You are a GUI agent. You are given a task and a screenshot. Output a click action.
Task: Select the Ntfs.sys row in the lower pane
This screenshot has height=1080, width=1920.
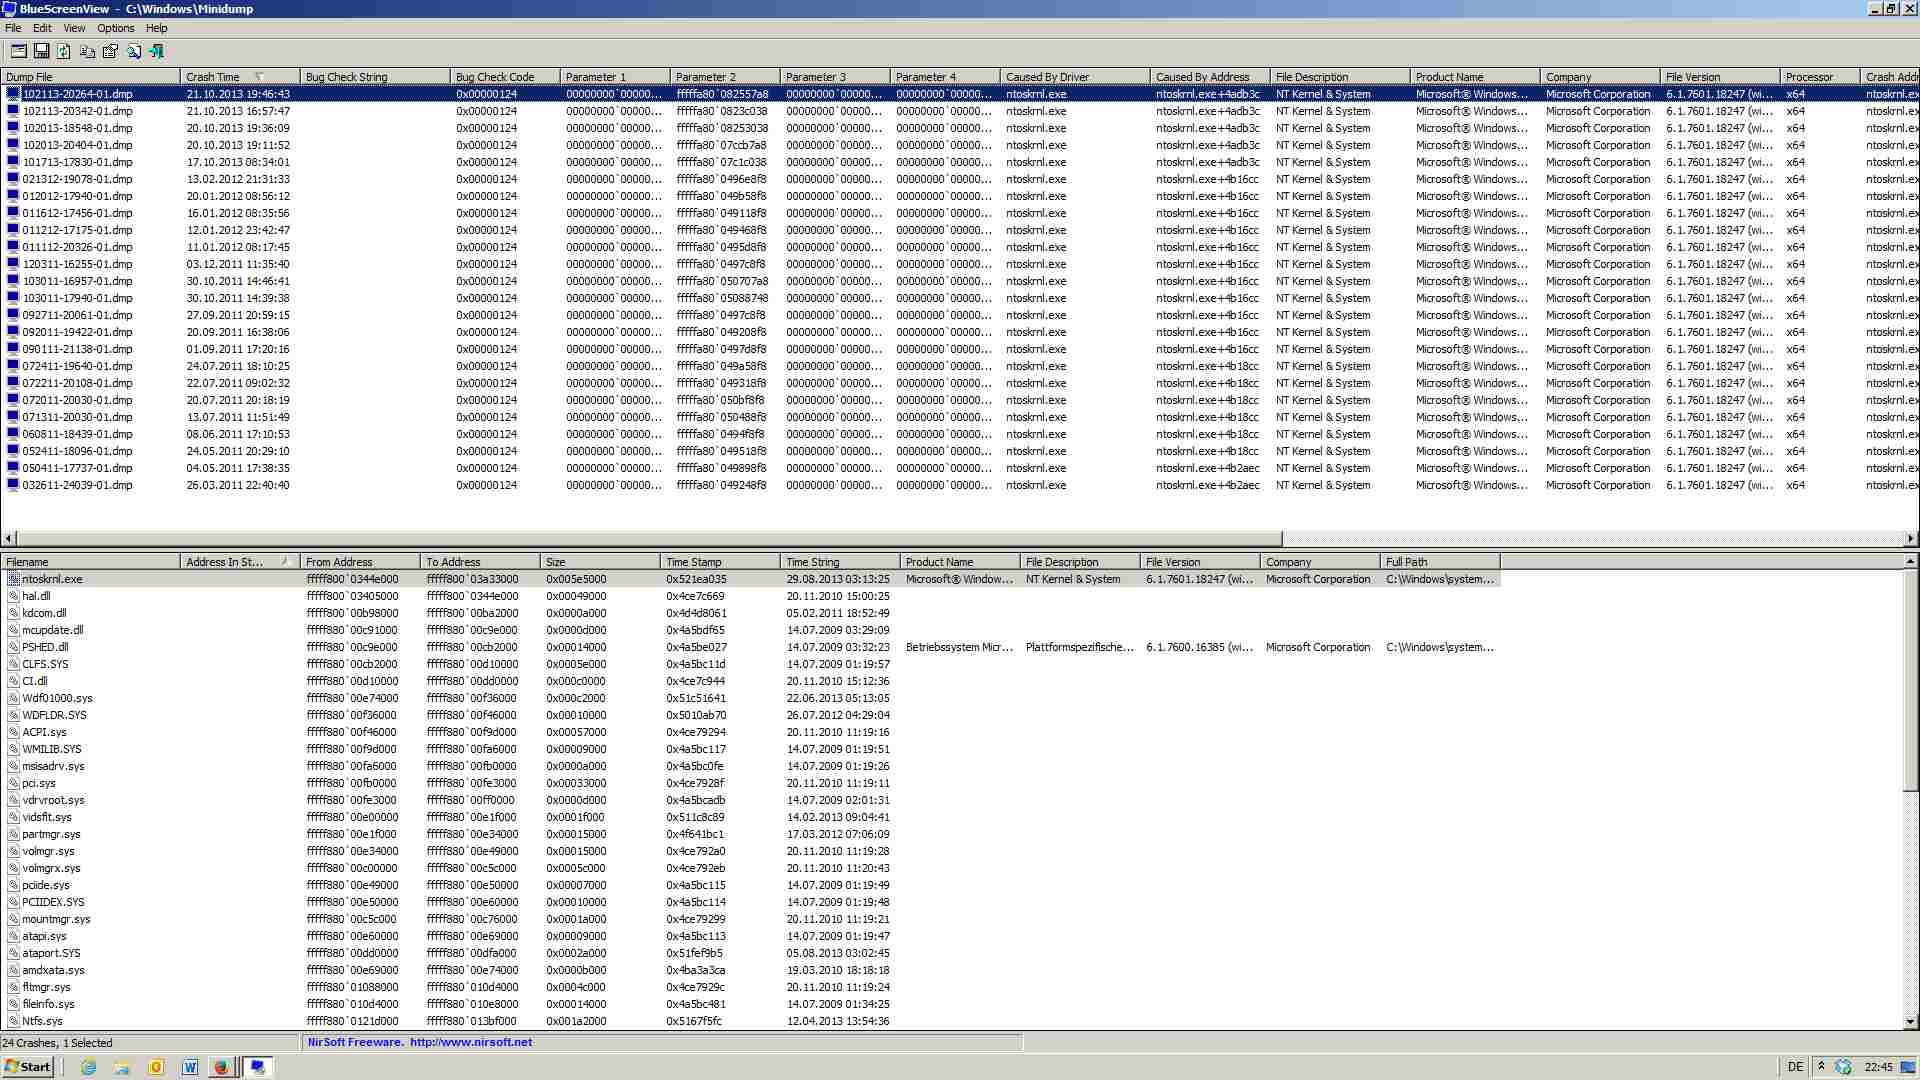42,1021
